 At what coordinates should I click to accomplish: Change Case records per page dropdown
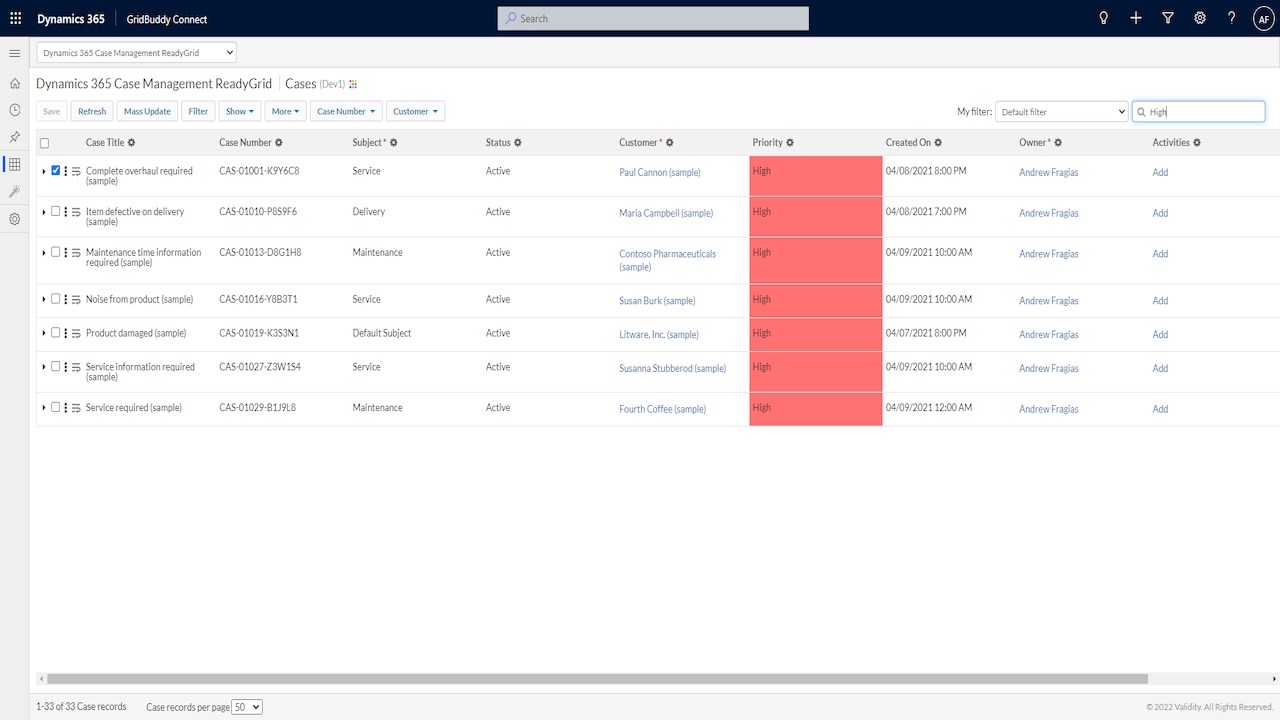[x=247, y=707]
